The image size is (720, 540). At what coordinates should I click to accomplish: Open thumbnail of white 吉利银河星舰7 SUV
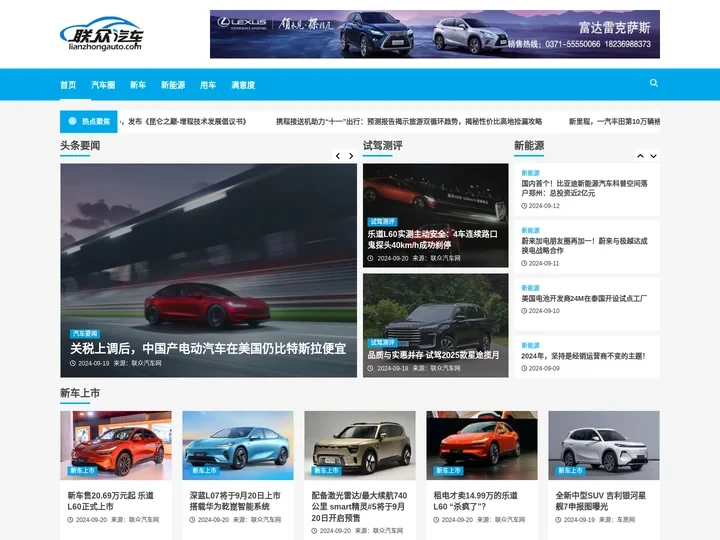coord(604,445)
